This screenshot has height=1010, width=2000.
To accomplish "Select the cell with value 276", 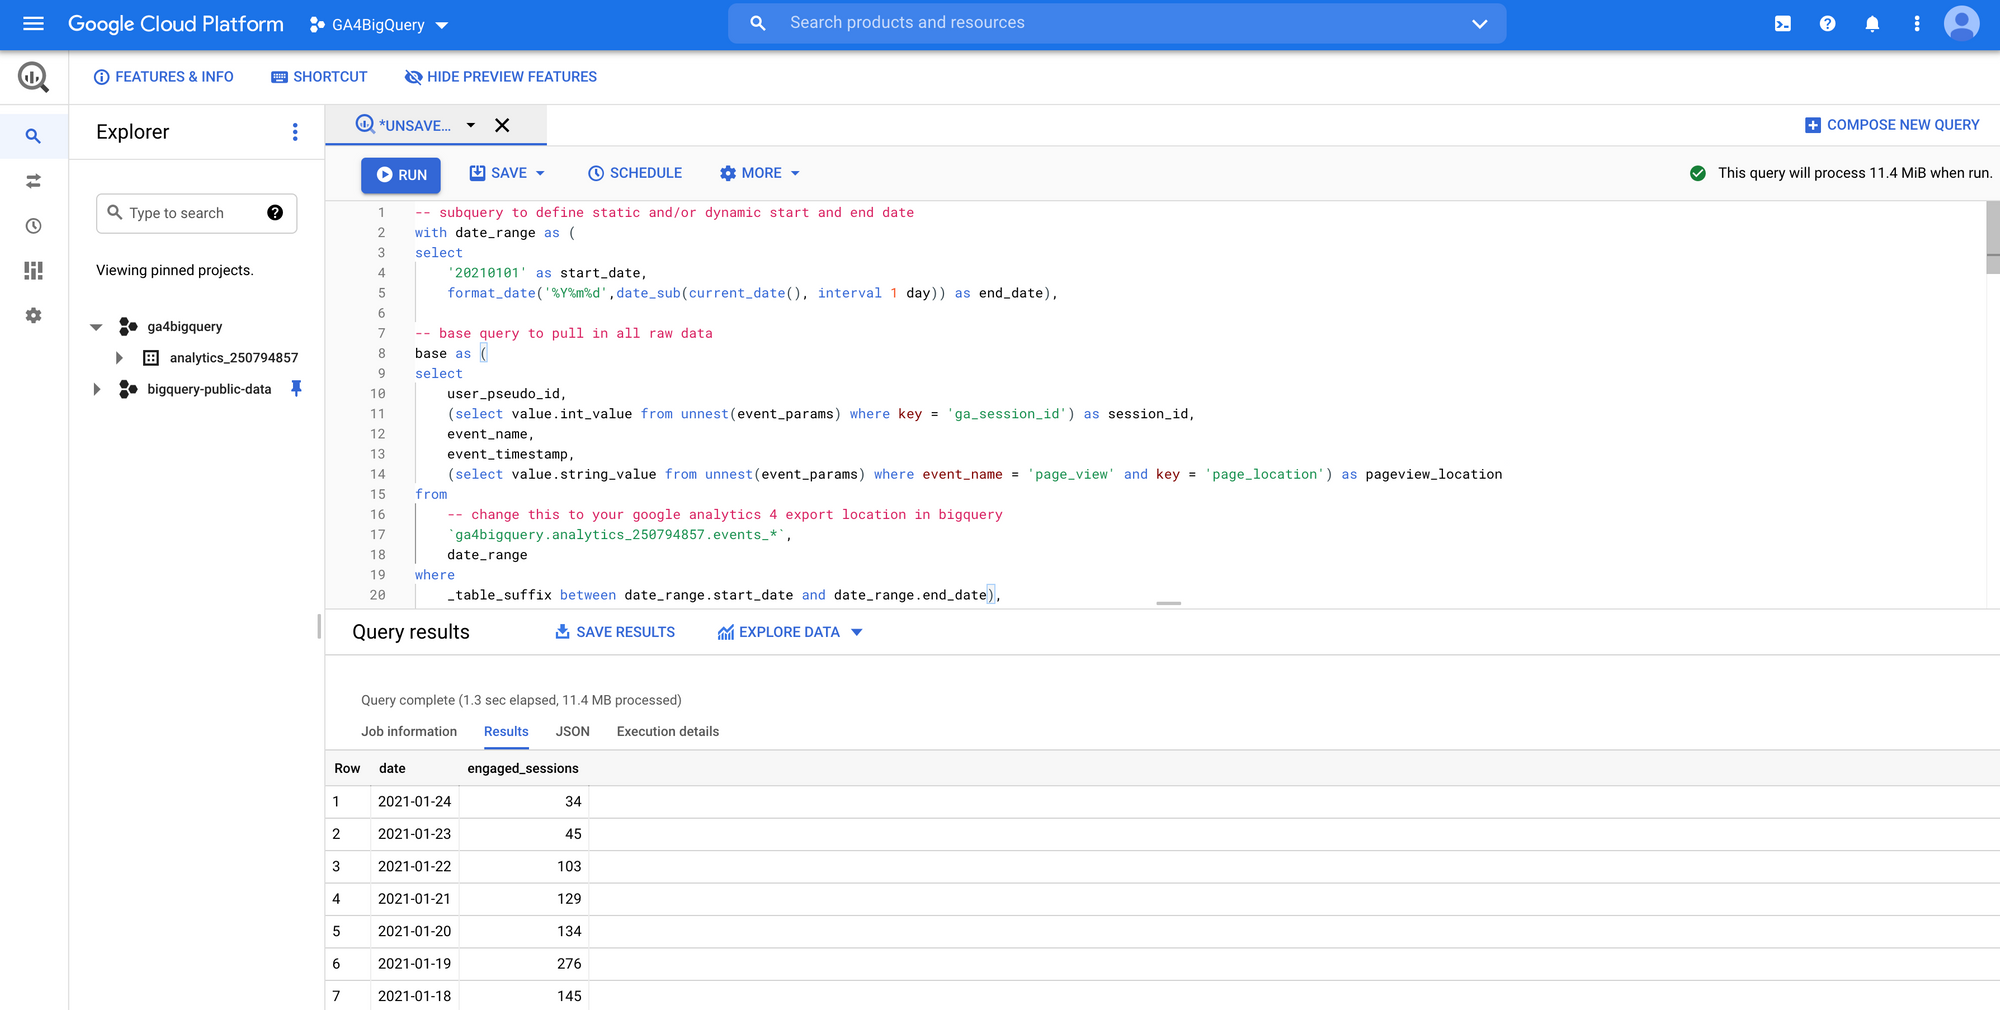I will pos(524,964).
